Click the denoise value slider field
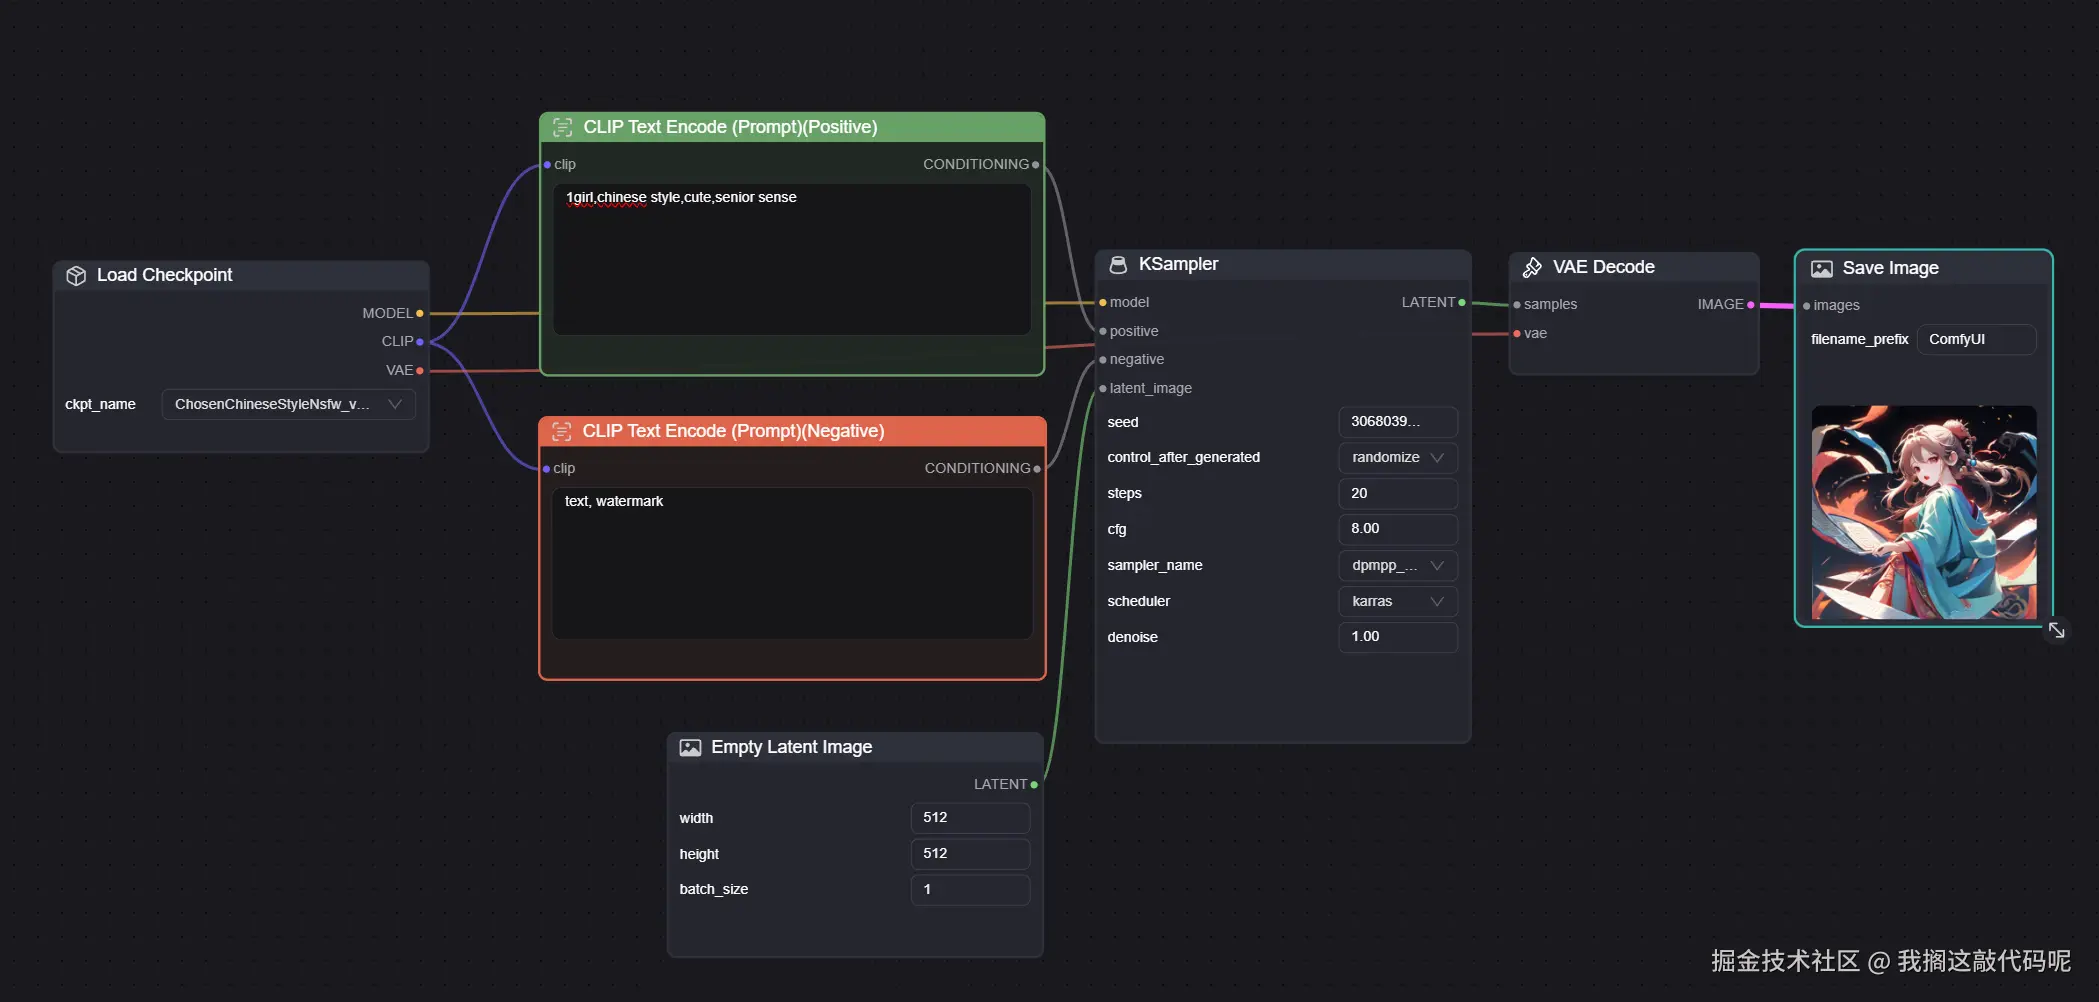 pyautogui.click(x=1397, y=637)
